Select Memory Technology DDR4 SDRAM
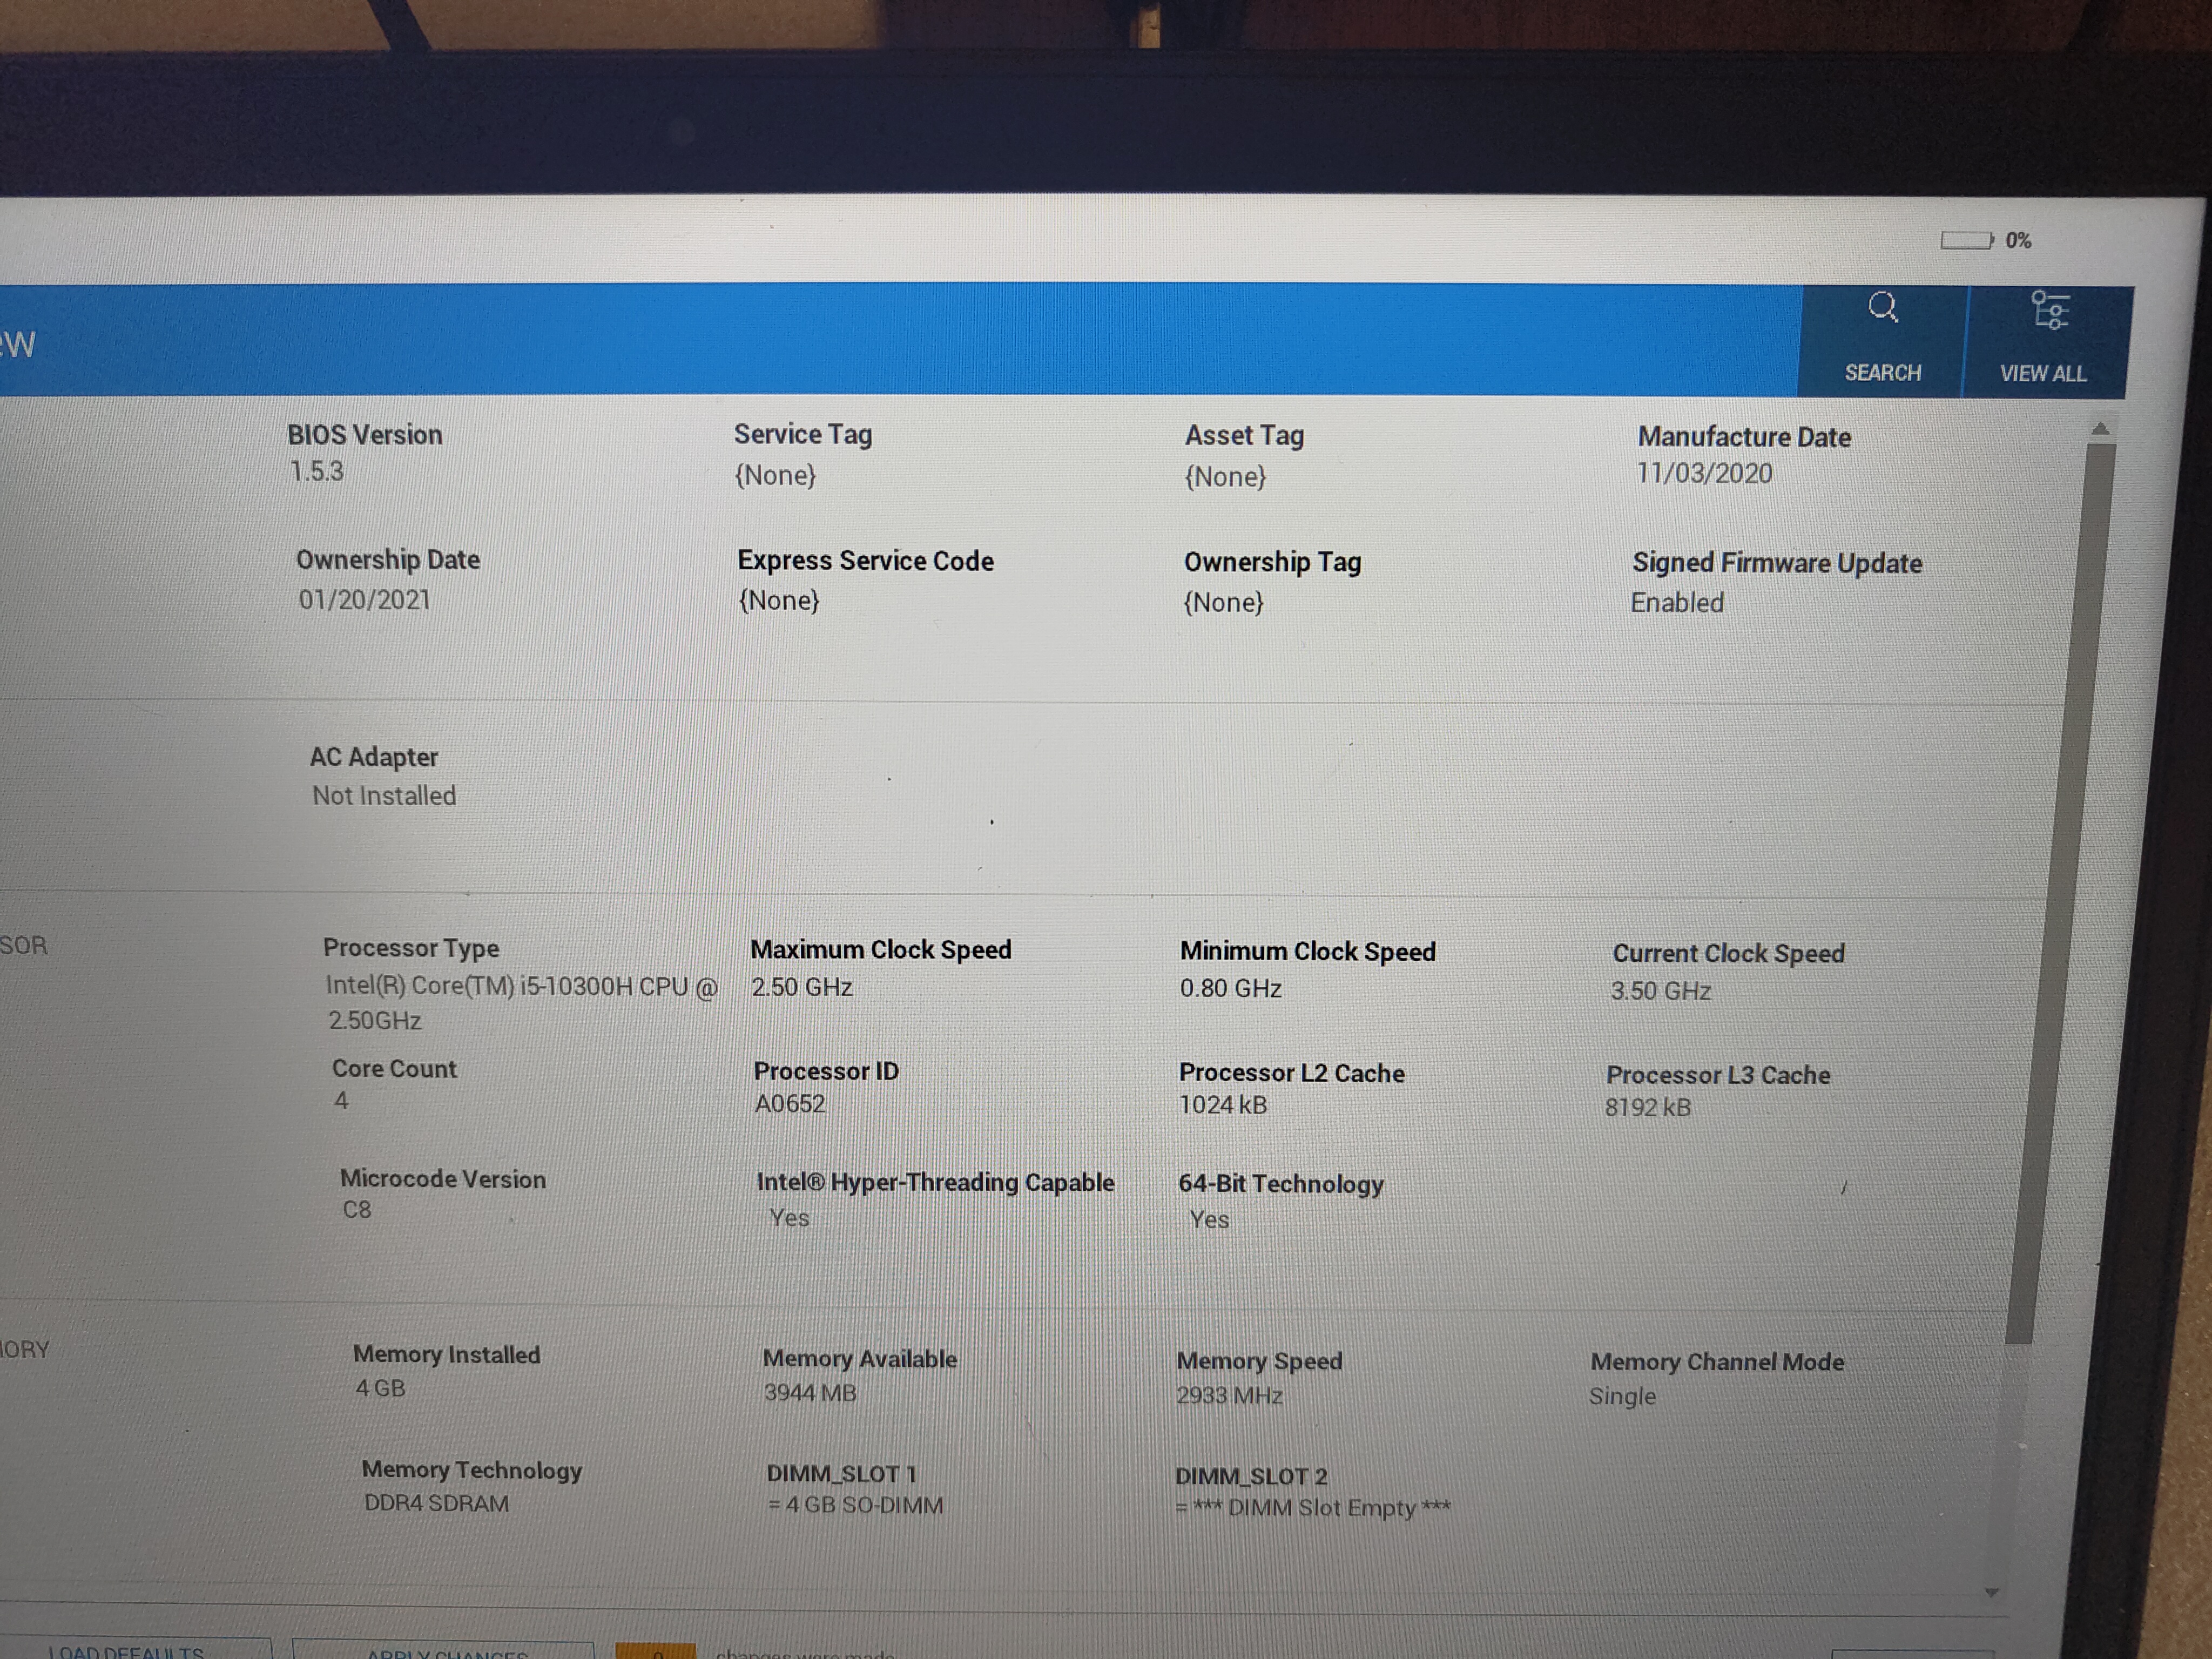 [x=437, y=1503]
